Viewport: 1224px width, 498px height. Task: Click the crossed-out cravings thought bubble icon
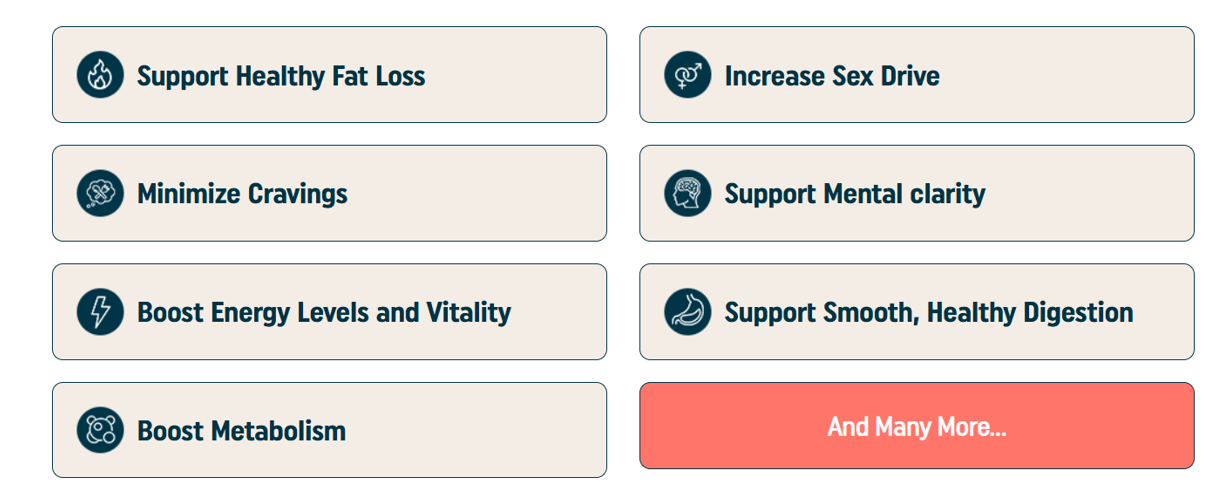click(100, 193)
